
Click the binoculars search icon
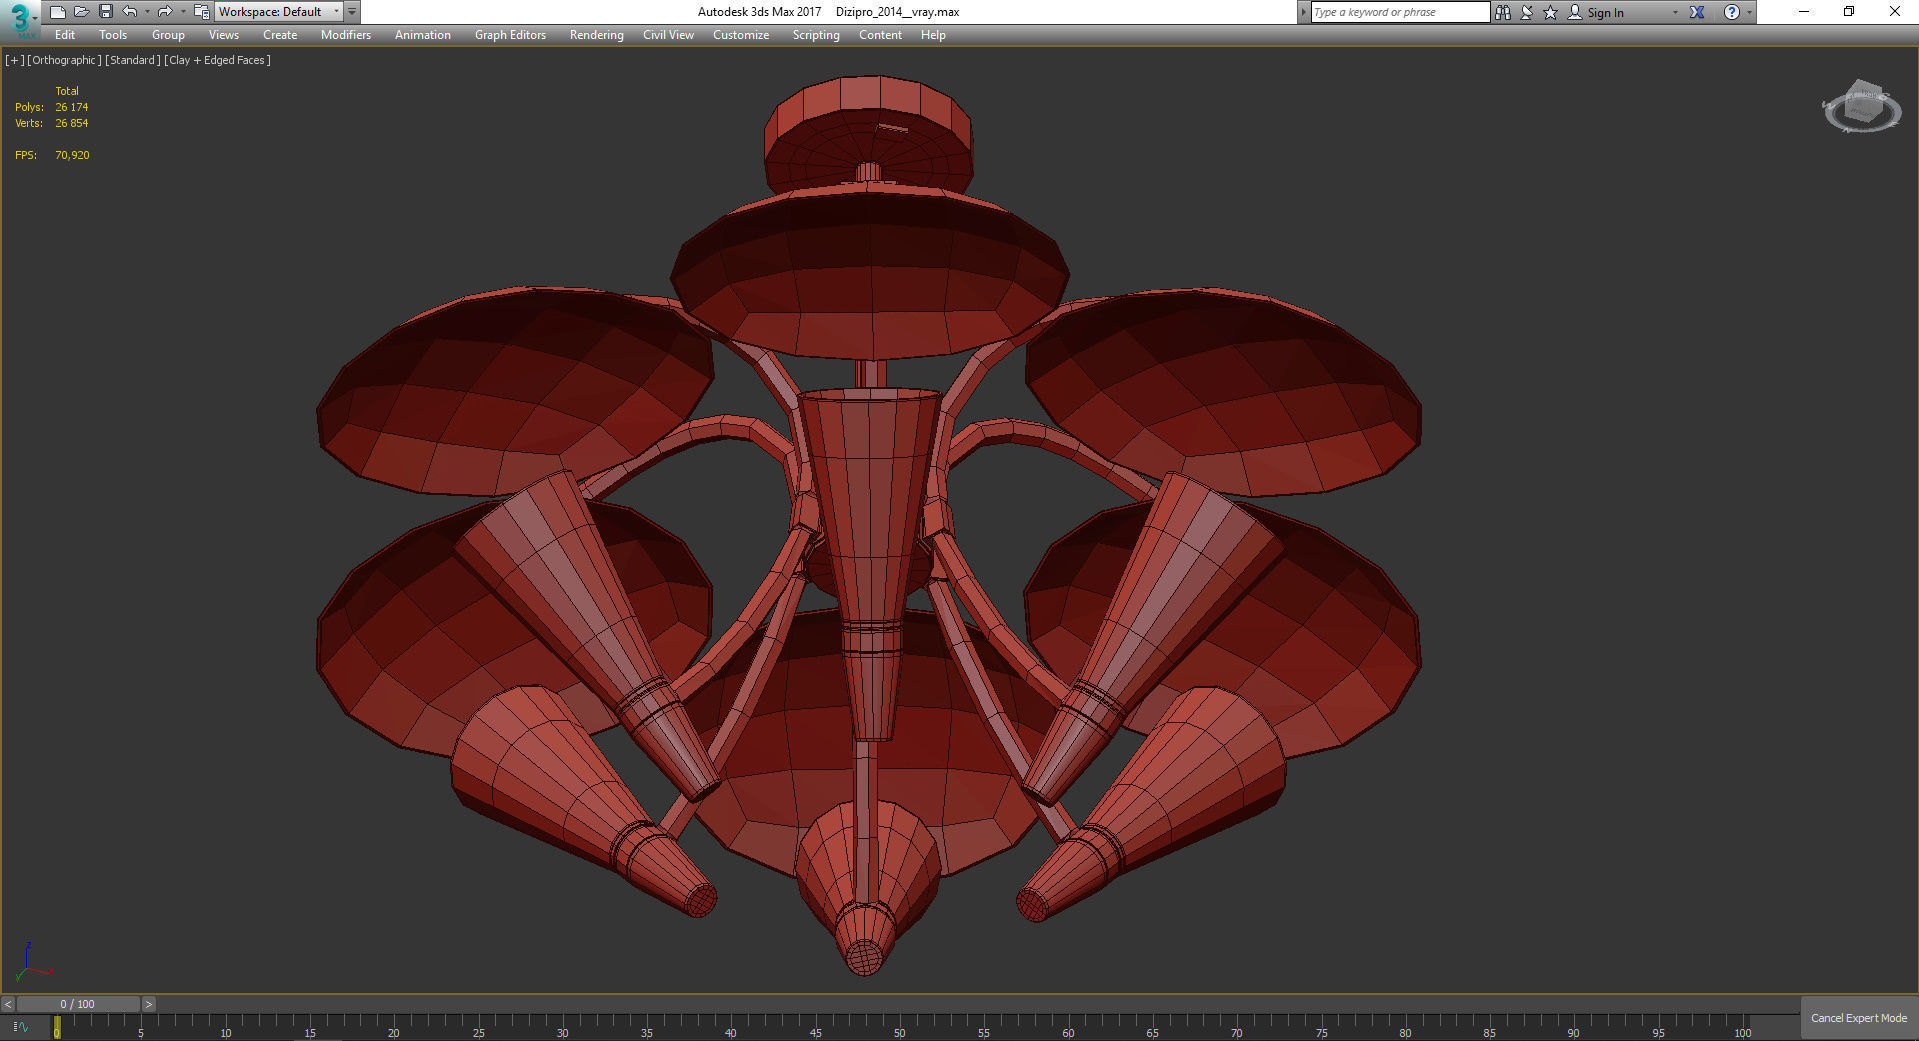point(1503,12)
